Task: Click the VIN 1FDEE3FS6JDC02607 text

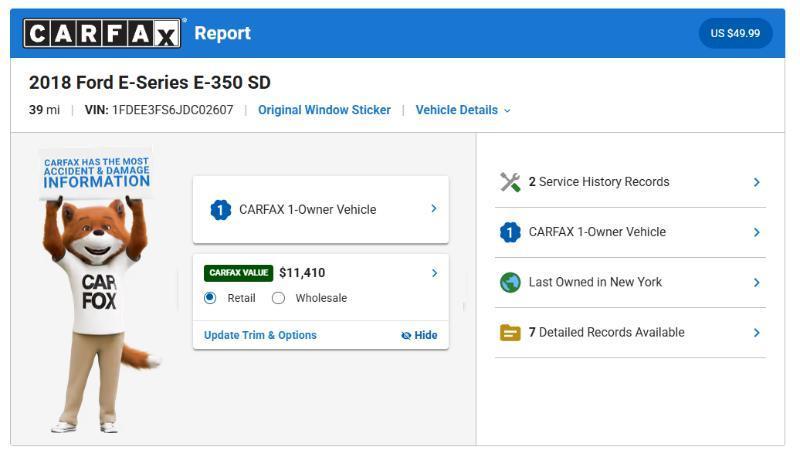Action: tap(159, 110)
